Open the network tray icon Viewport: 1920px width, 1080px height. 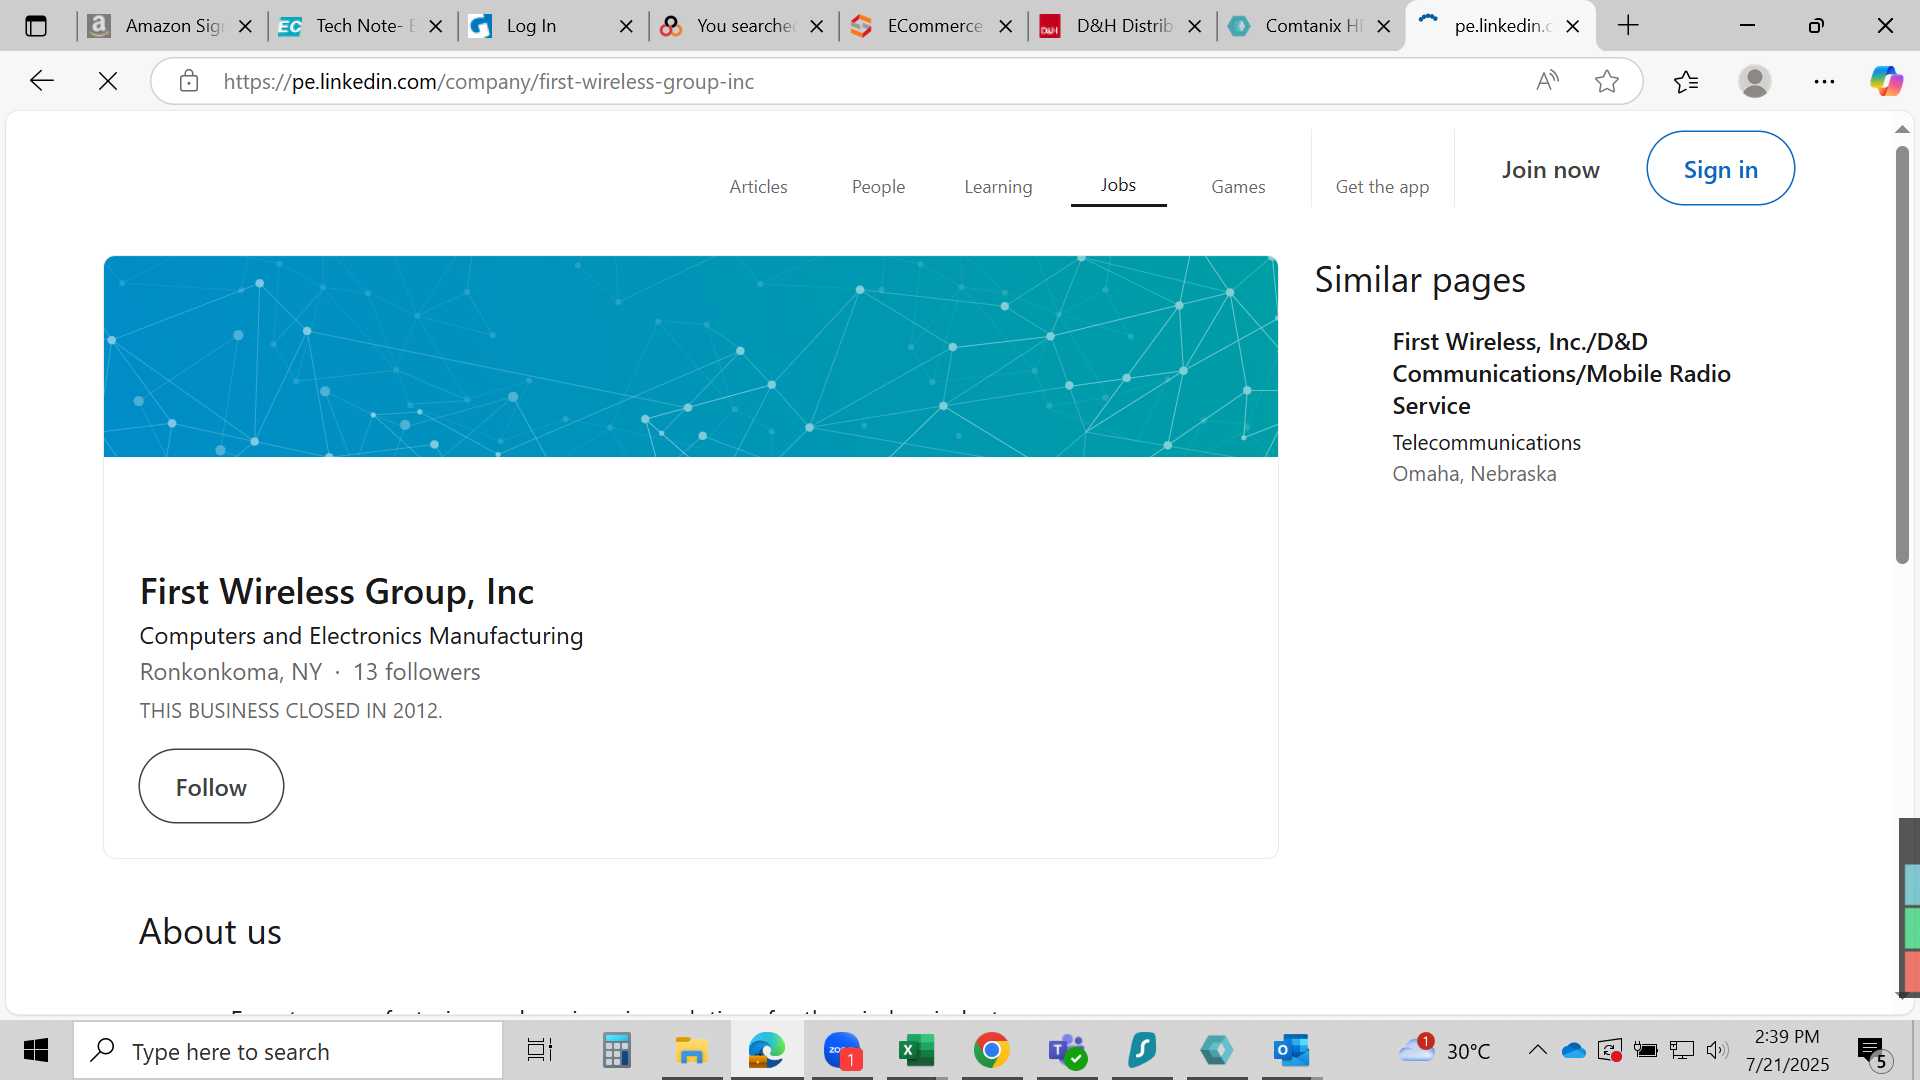click(x=1682, y=1050)
